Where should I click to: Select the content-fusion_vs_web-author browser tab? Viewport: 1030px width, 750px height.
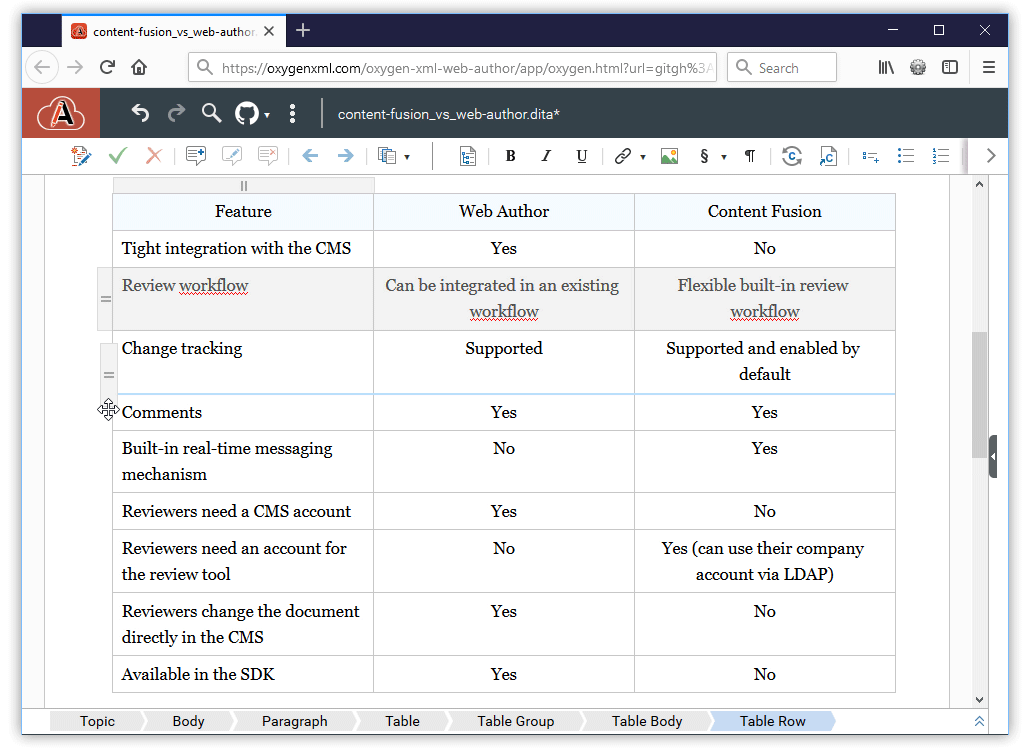pos(173,31)
